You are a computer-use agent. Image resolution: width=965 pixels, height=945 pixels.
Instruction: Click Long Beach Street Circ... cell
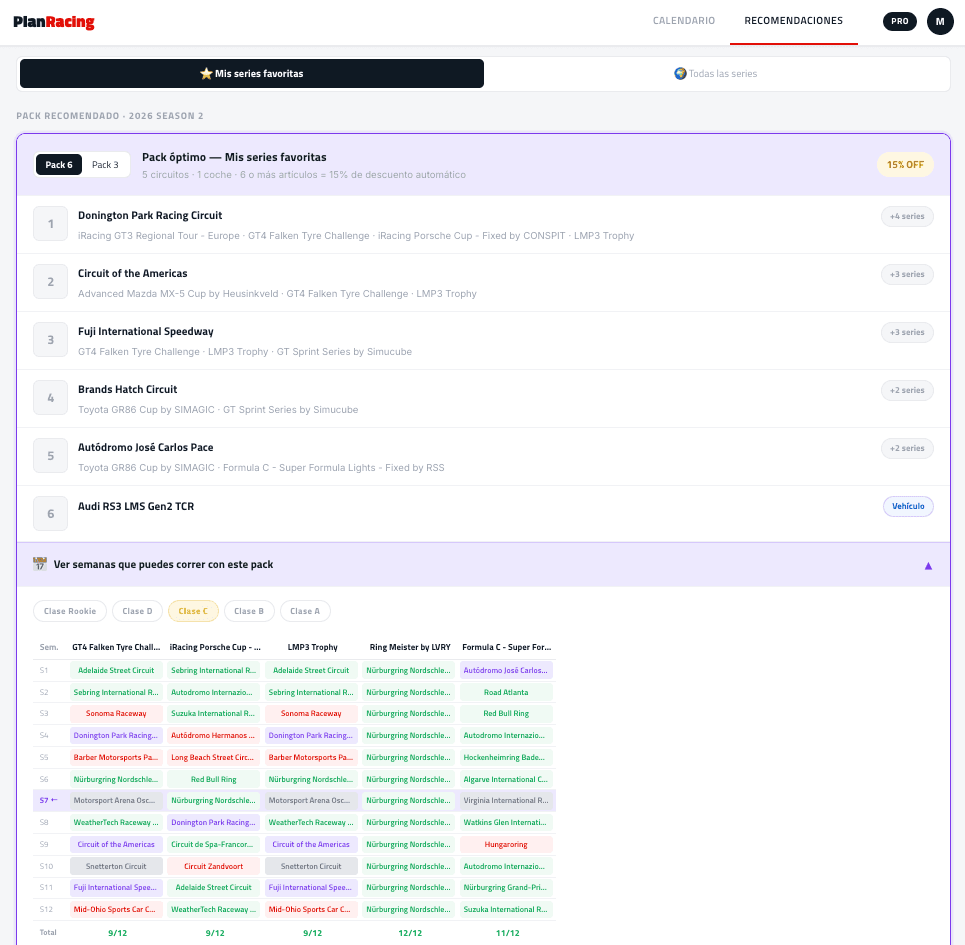(214, 757)
